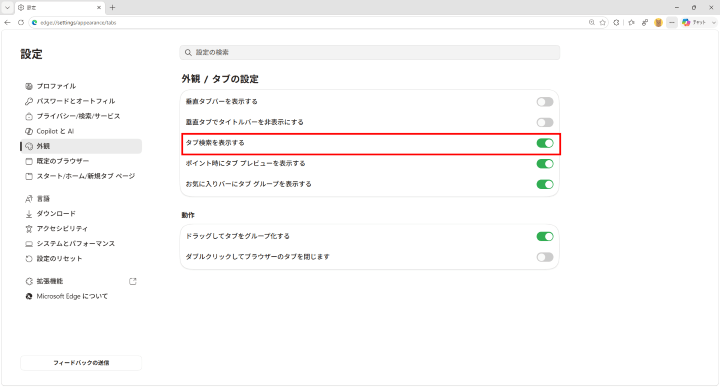Screen dimensions: 720x387
Task: Restore down the browser window
Action: 694,7
